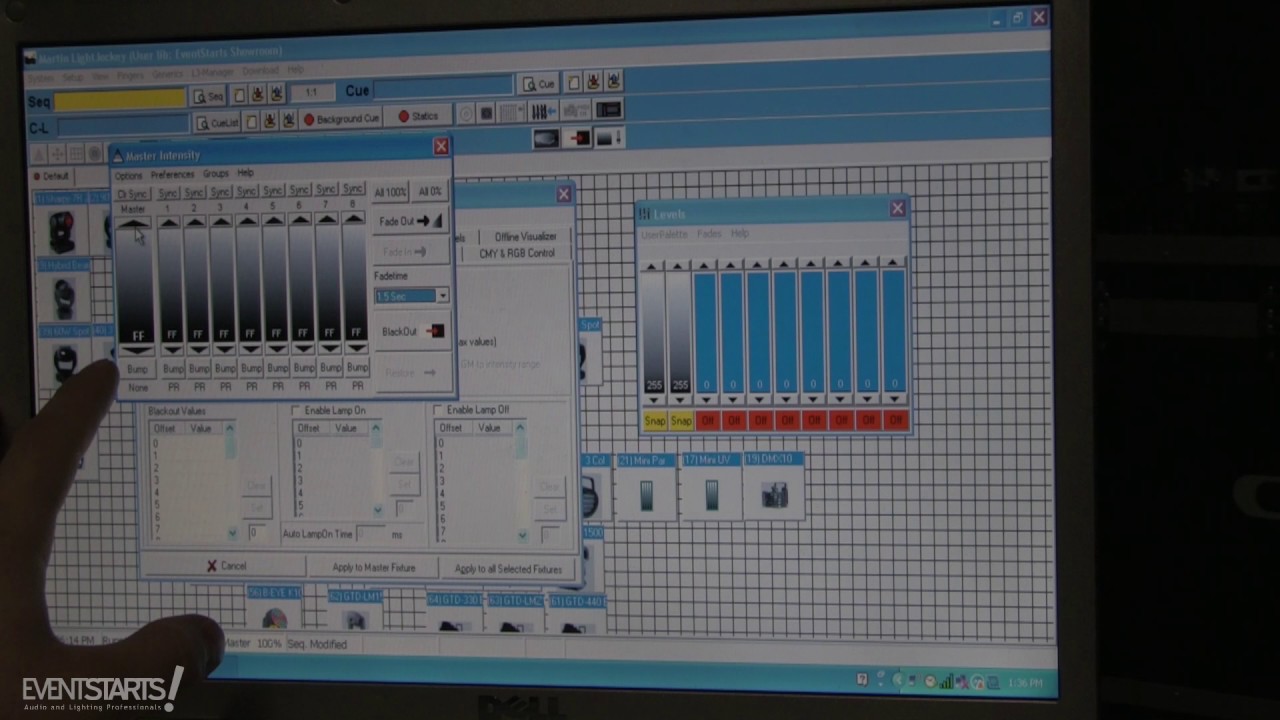
Task: Click the third blue fader in Levels window
Action: click(760, 332)
